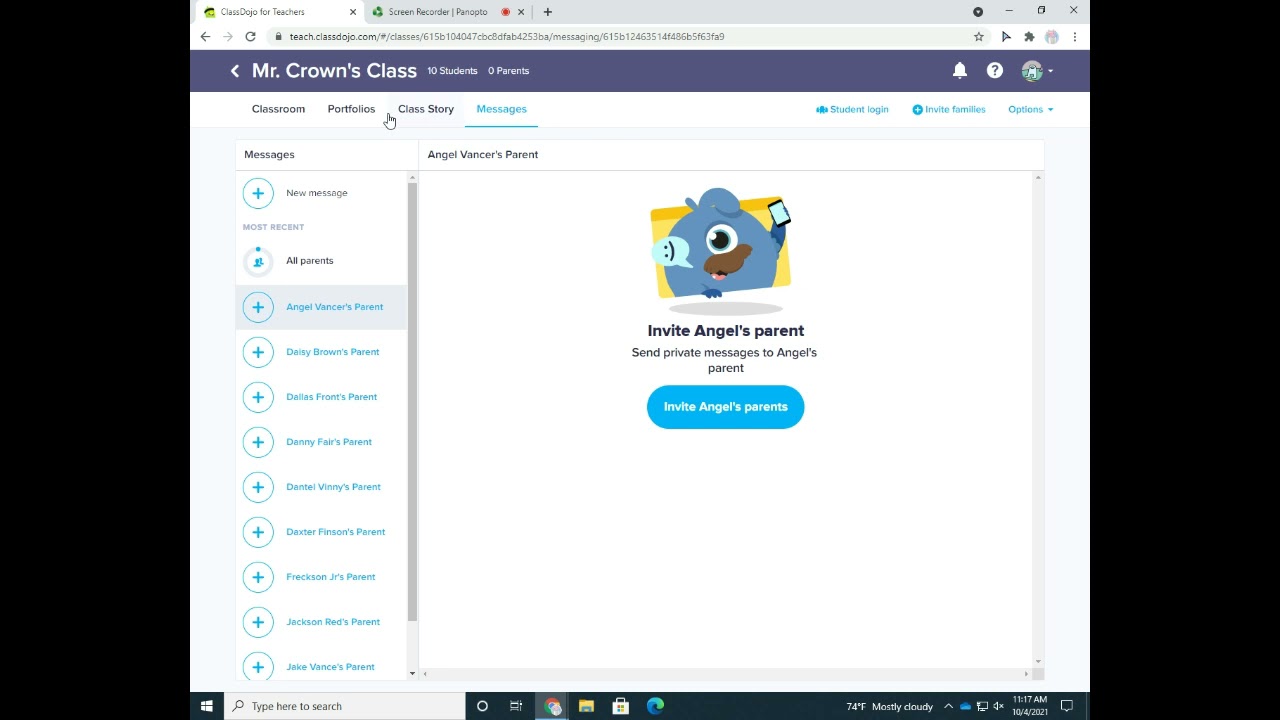This screenshot has height=720, width=1280.
Task: Expand the Options dropdown
Action: pos(1030,109)
